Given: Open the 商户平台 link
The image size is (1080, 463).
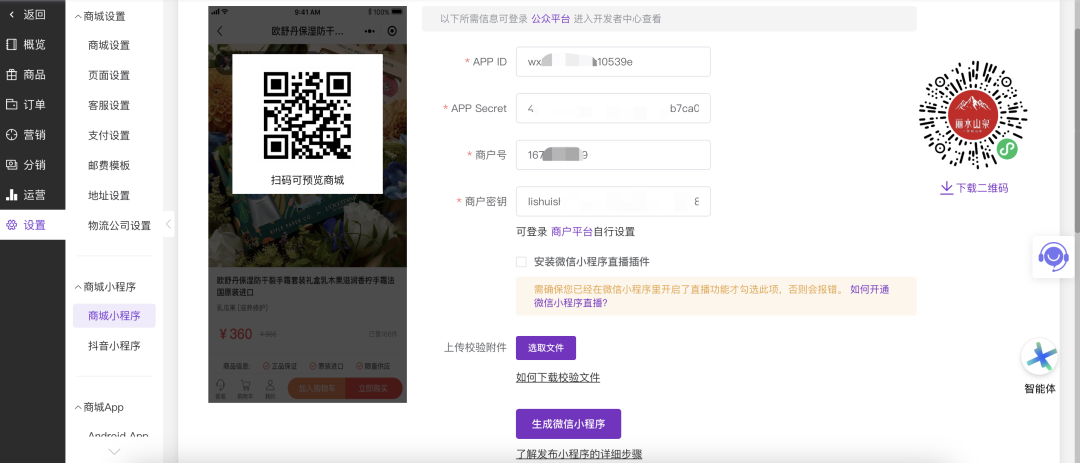Looking at the screenshot, I should 572,232.
